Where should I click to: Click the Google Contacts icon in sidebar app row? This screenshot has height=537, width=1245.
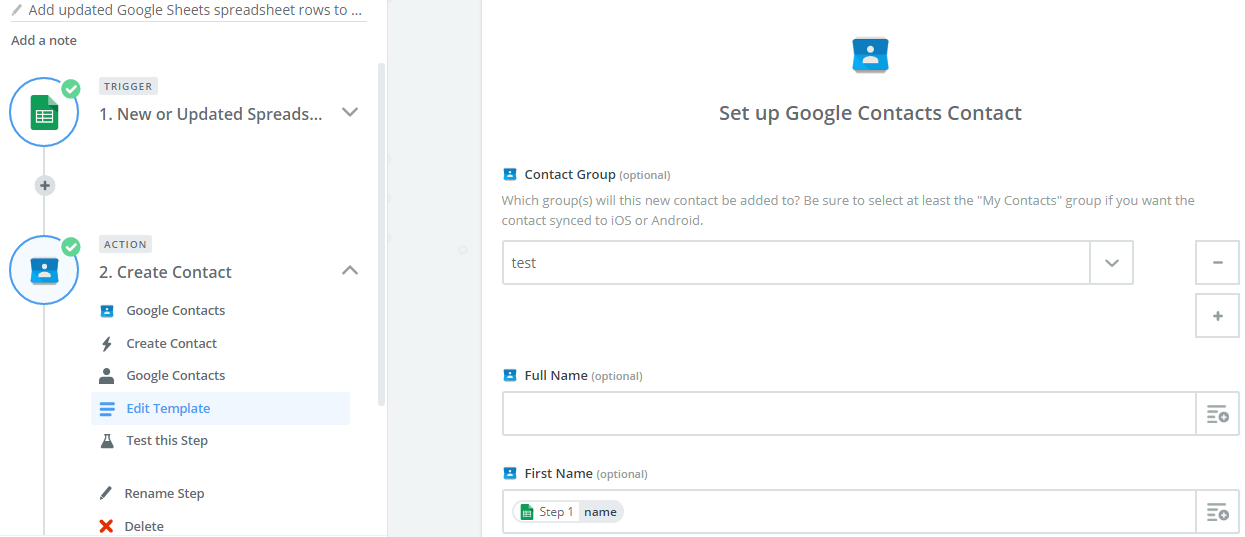pos(107,311)
